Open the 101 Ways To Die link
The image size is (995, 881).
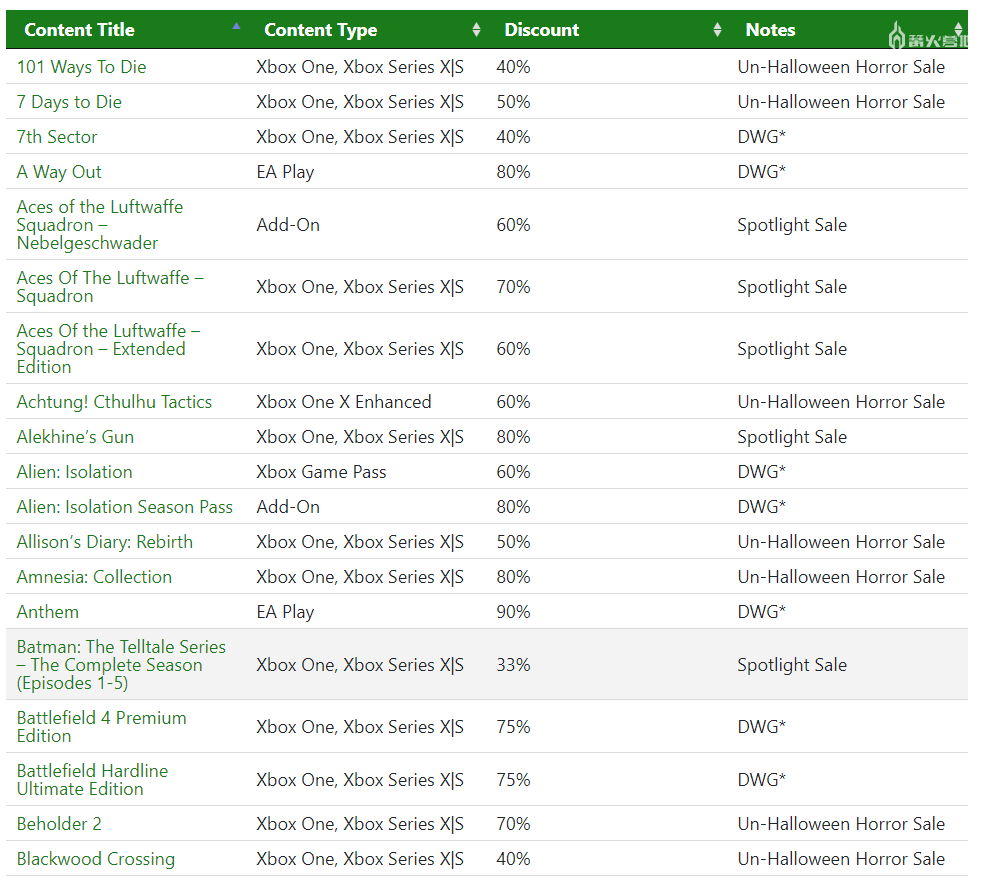pyautogui.click(x=81, y=67)
